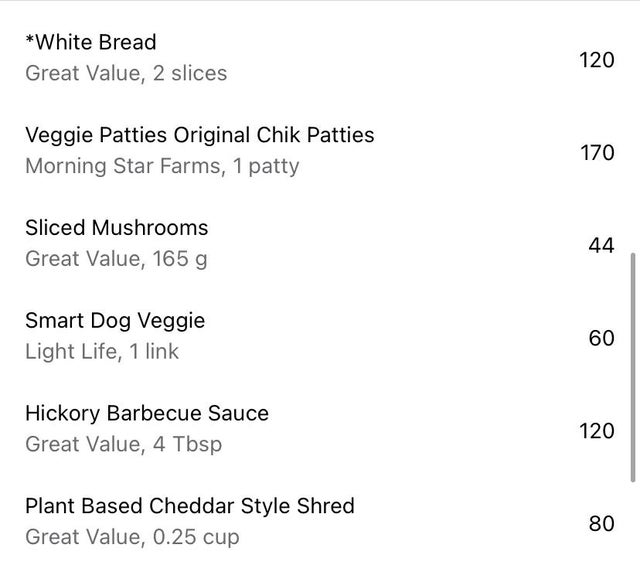Click the asterisk before White Bread
Image resolution: width=640 pixels, height=582 pixels.
(29, 40)
